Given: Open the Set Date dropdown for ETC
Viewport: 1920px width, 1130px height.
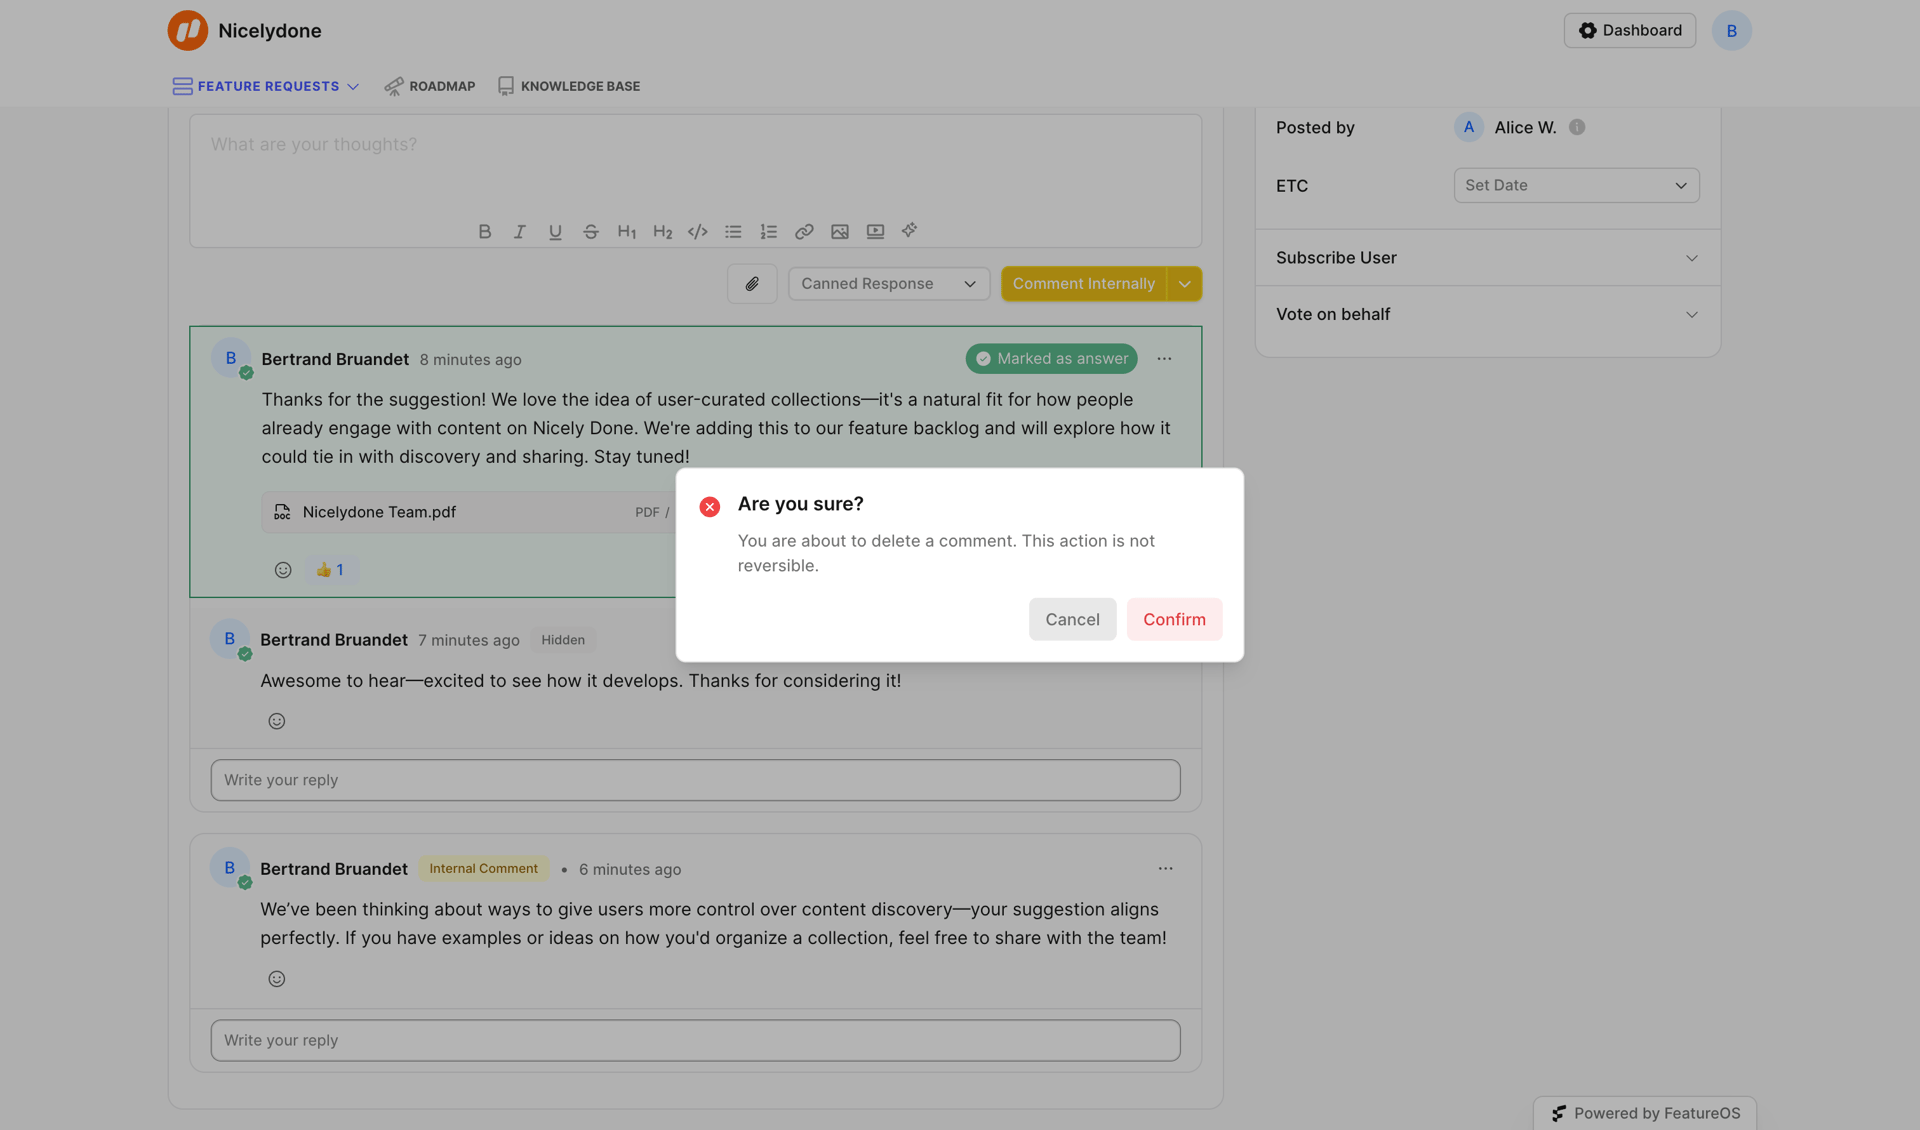Looking at the screenshot, I should pos(1575,185).
